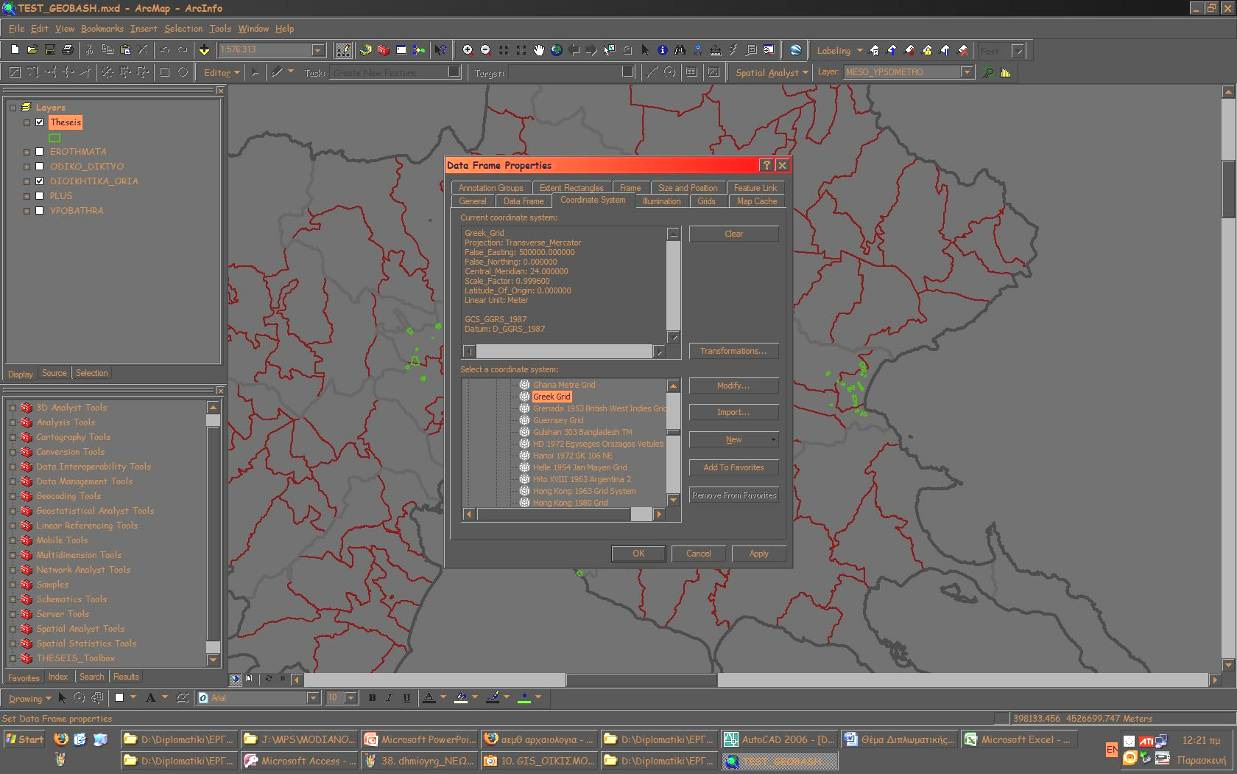The height and width of the screenshot is (774, 1237).
Task: Click the Open map document folder icon
Action: [x=32, y=49]
